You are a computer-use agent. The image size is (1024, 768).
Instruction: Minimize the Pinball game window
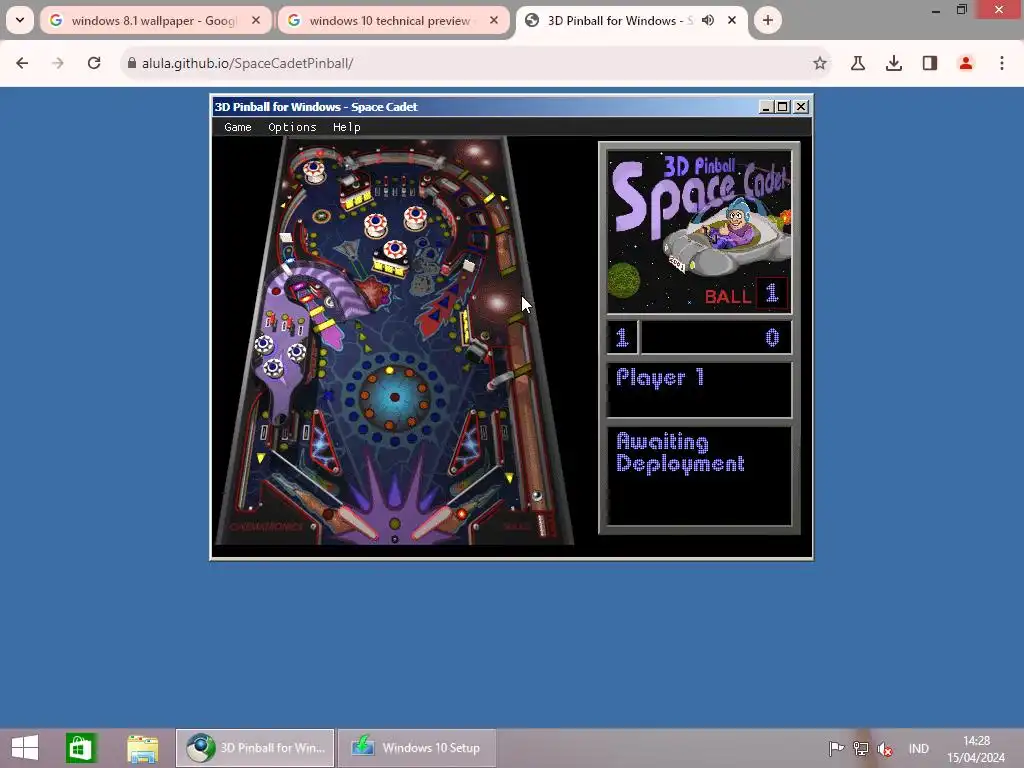(766, 107)
